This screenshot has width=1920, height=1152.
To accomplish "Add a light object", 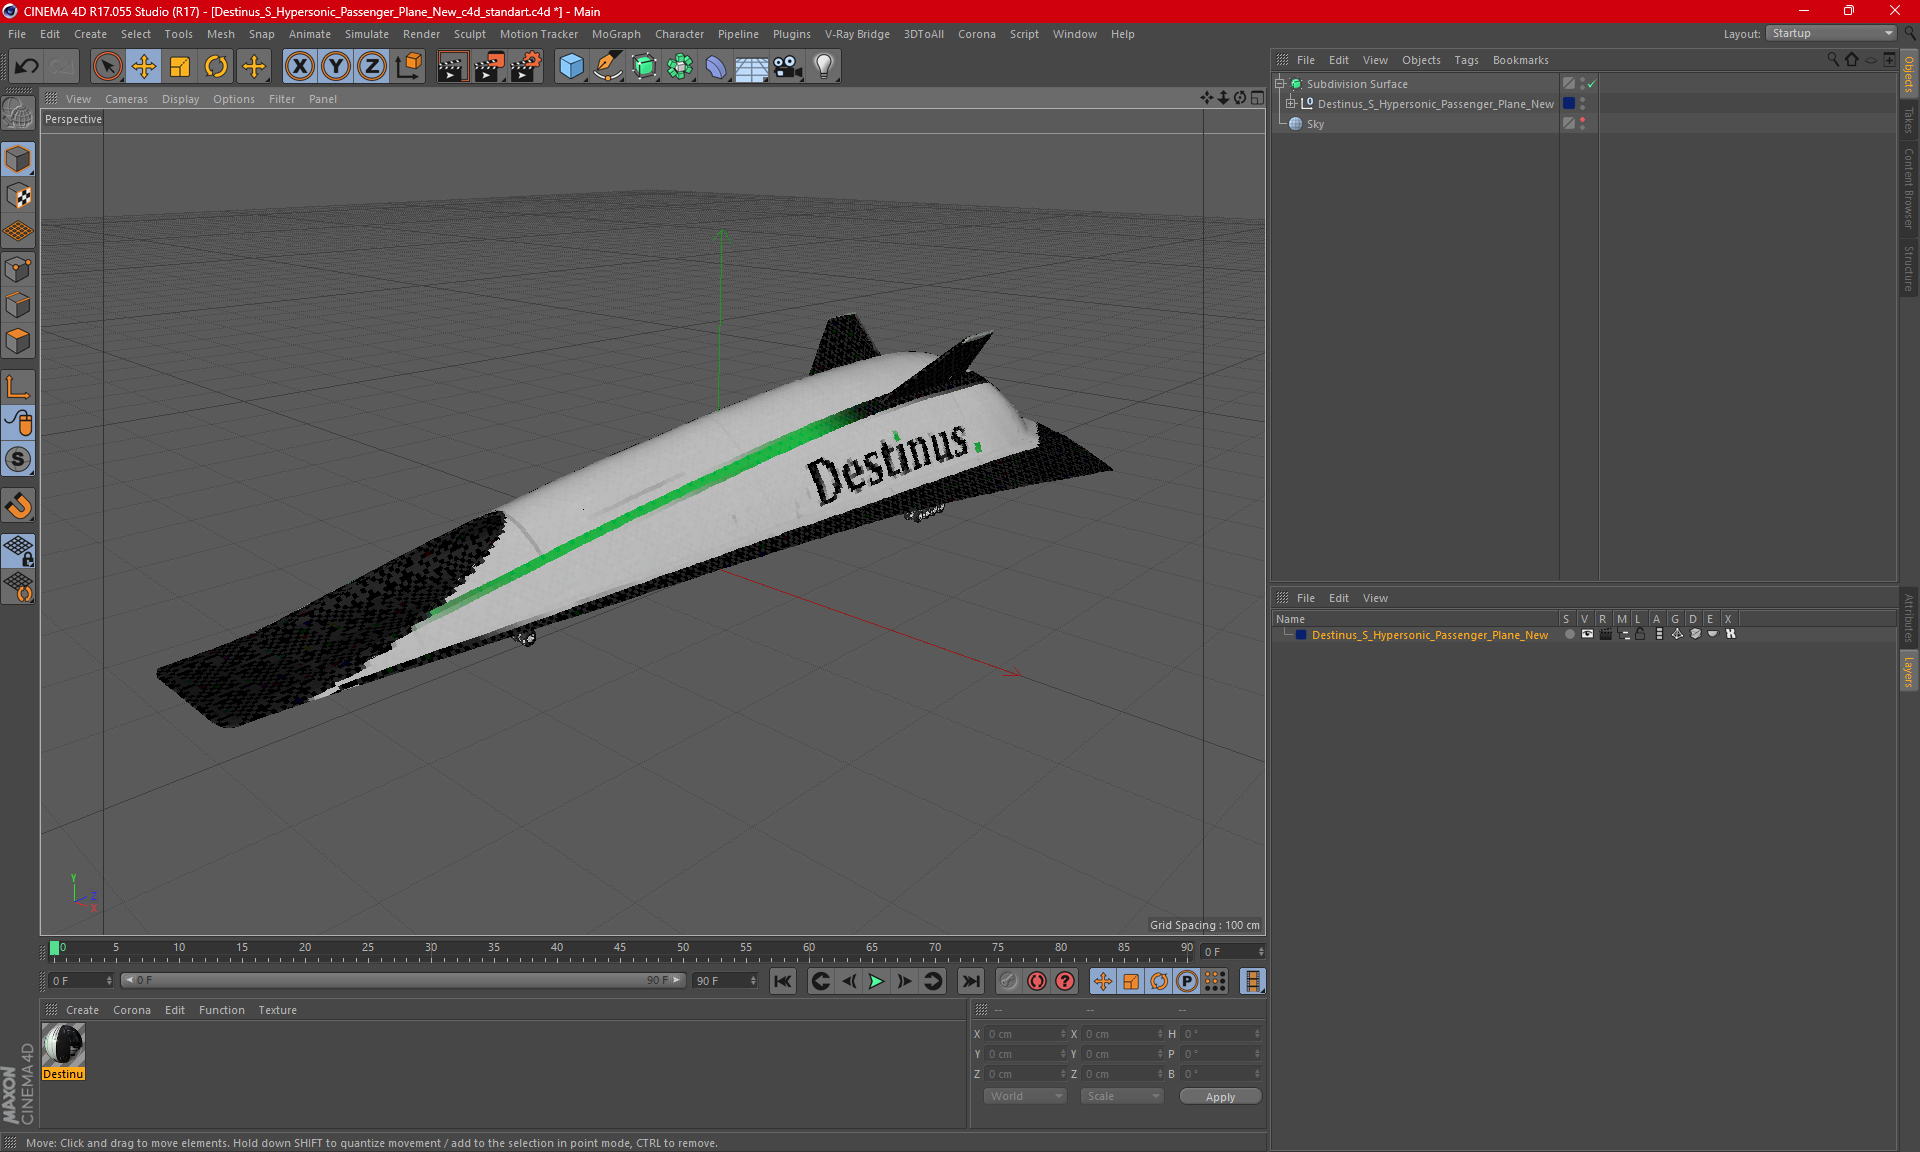I will (824, 67).
